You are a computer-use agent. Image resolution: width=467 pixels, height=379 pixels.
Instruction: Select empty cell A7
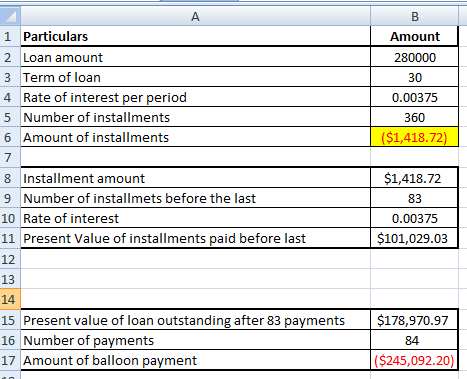tap(195, 157)
